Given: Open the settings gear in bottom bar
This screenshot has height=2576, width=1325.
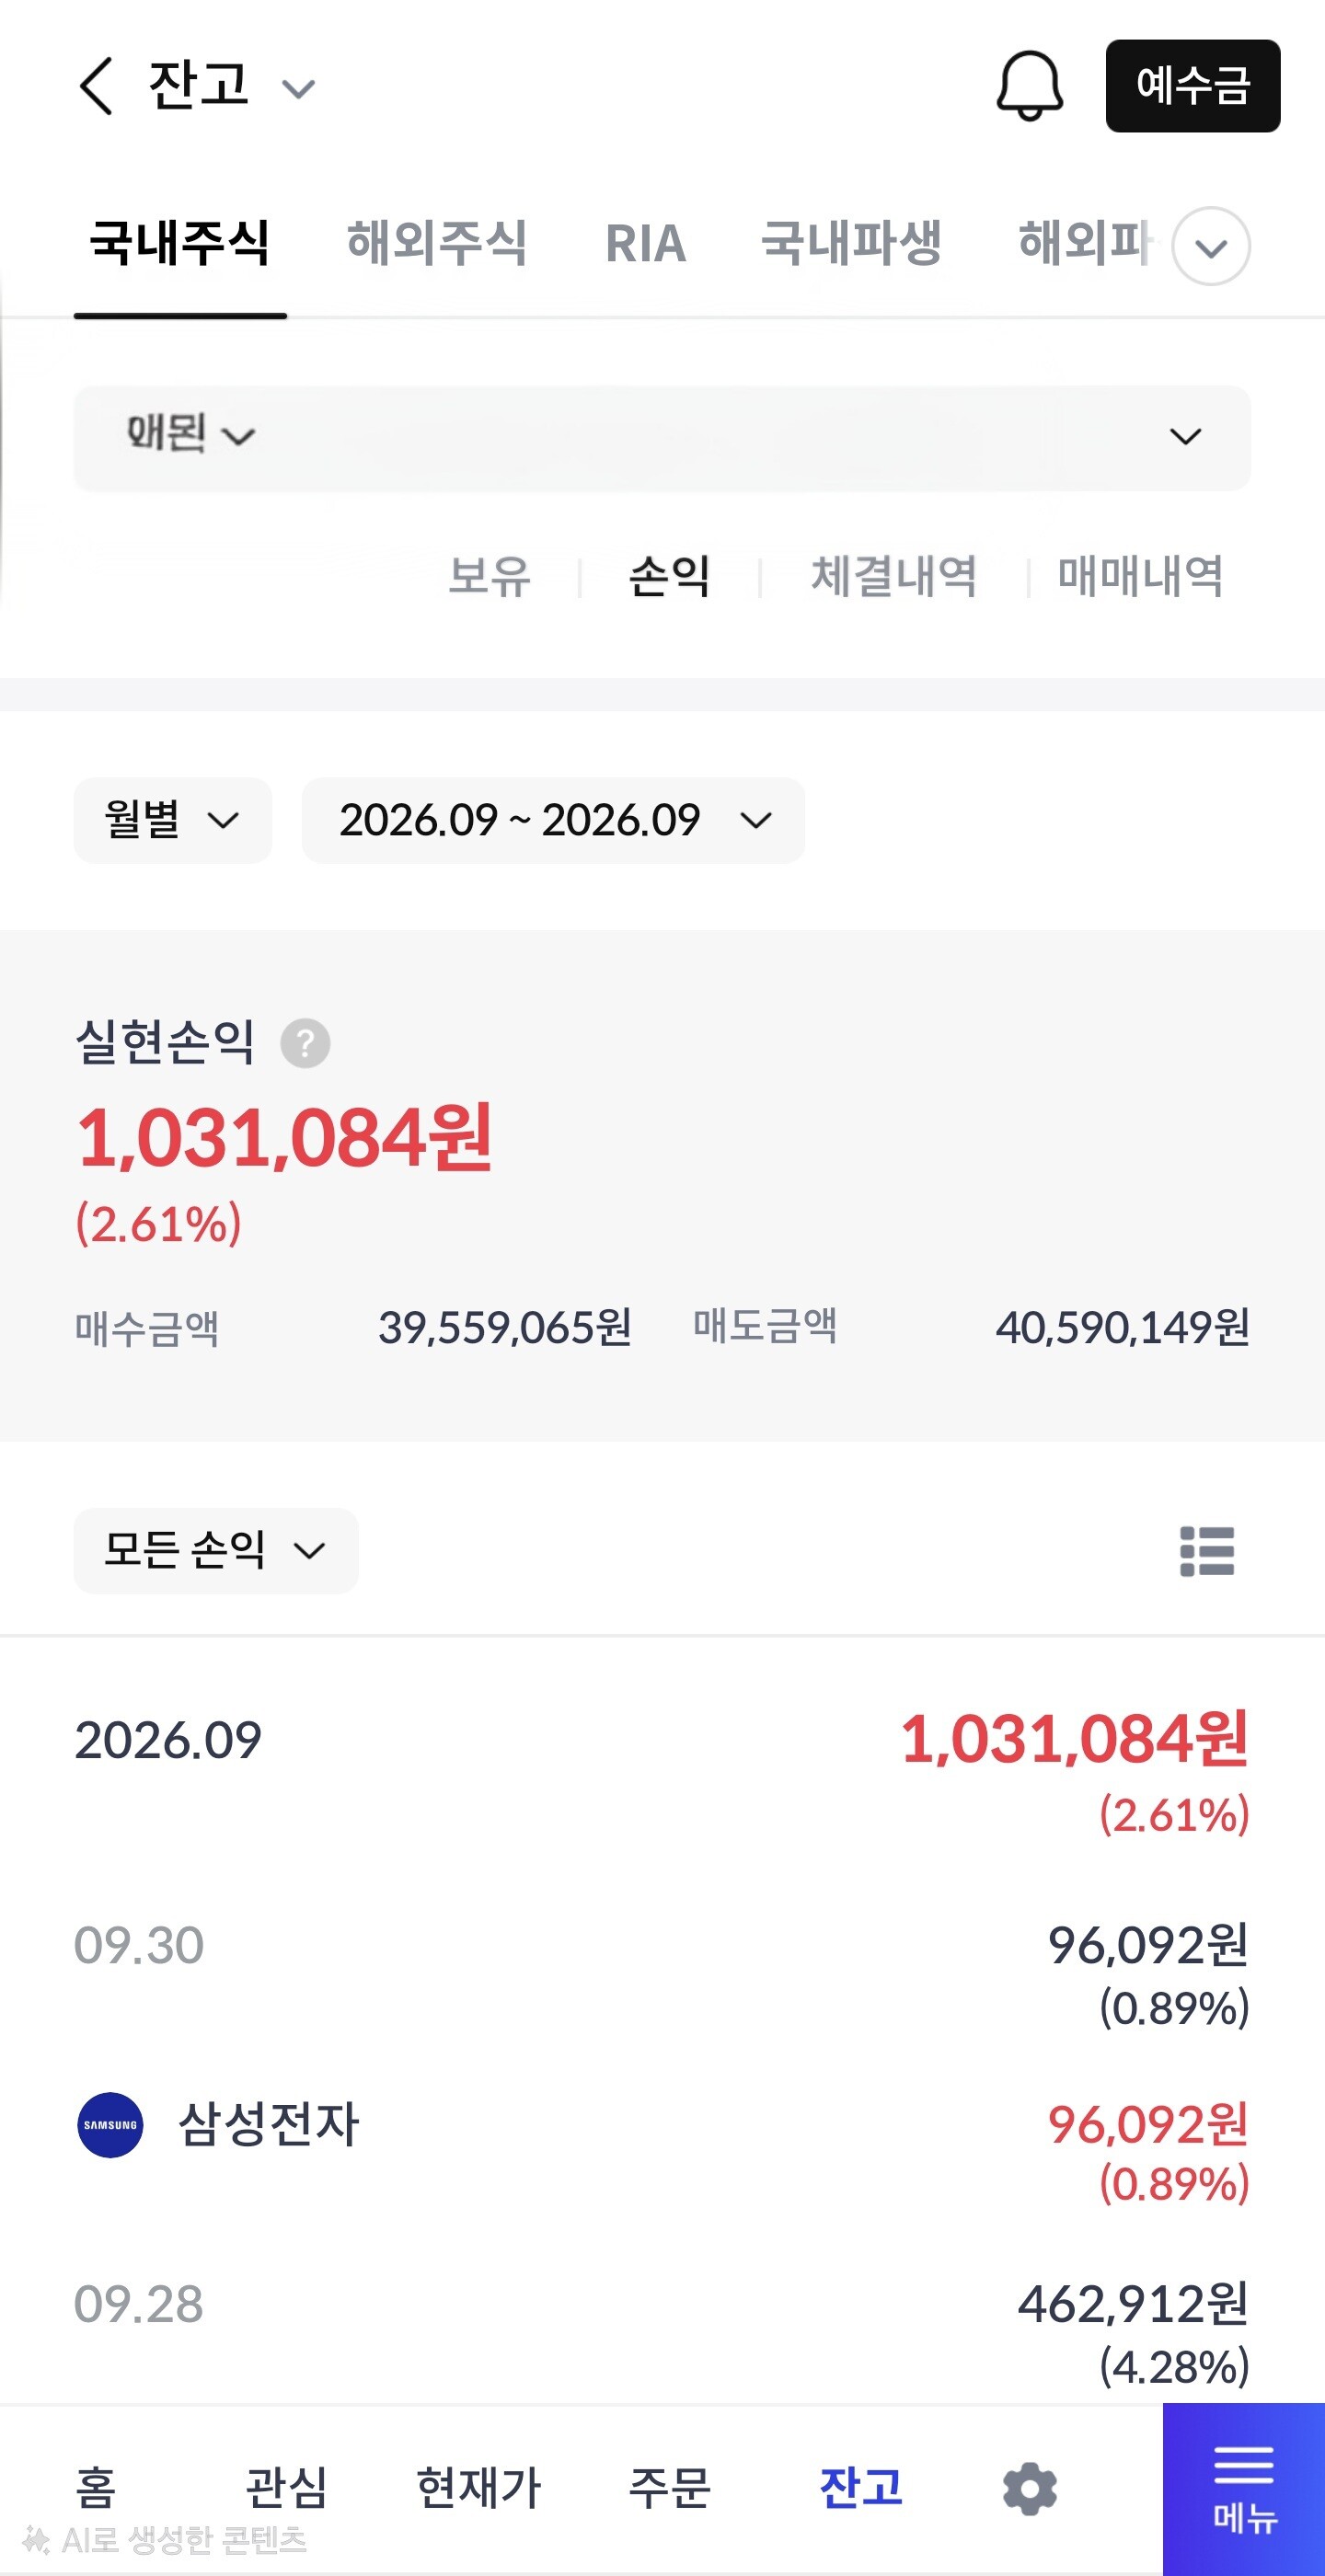Looking at the screenshot, I should click(x=1029, y=2489).
